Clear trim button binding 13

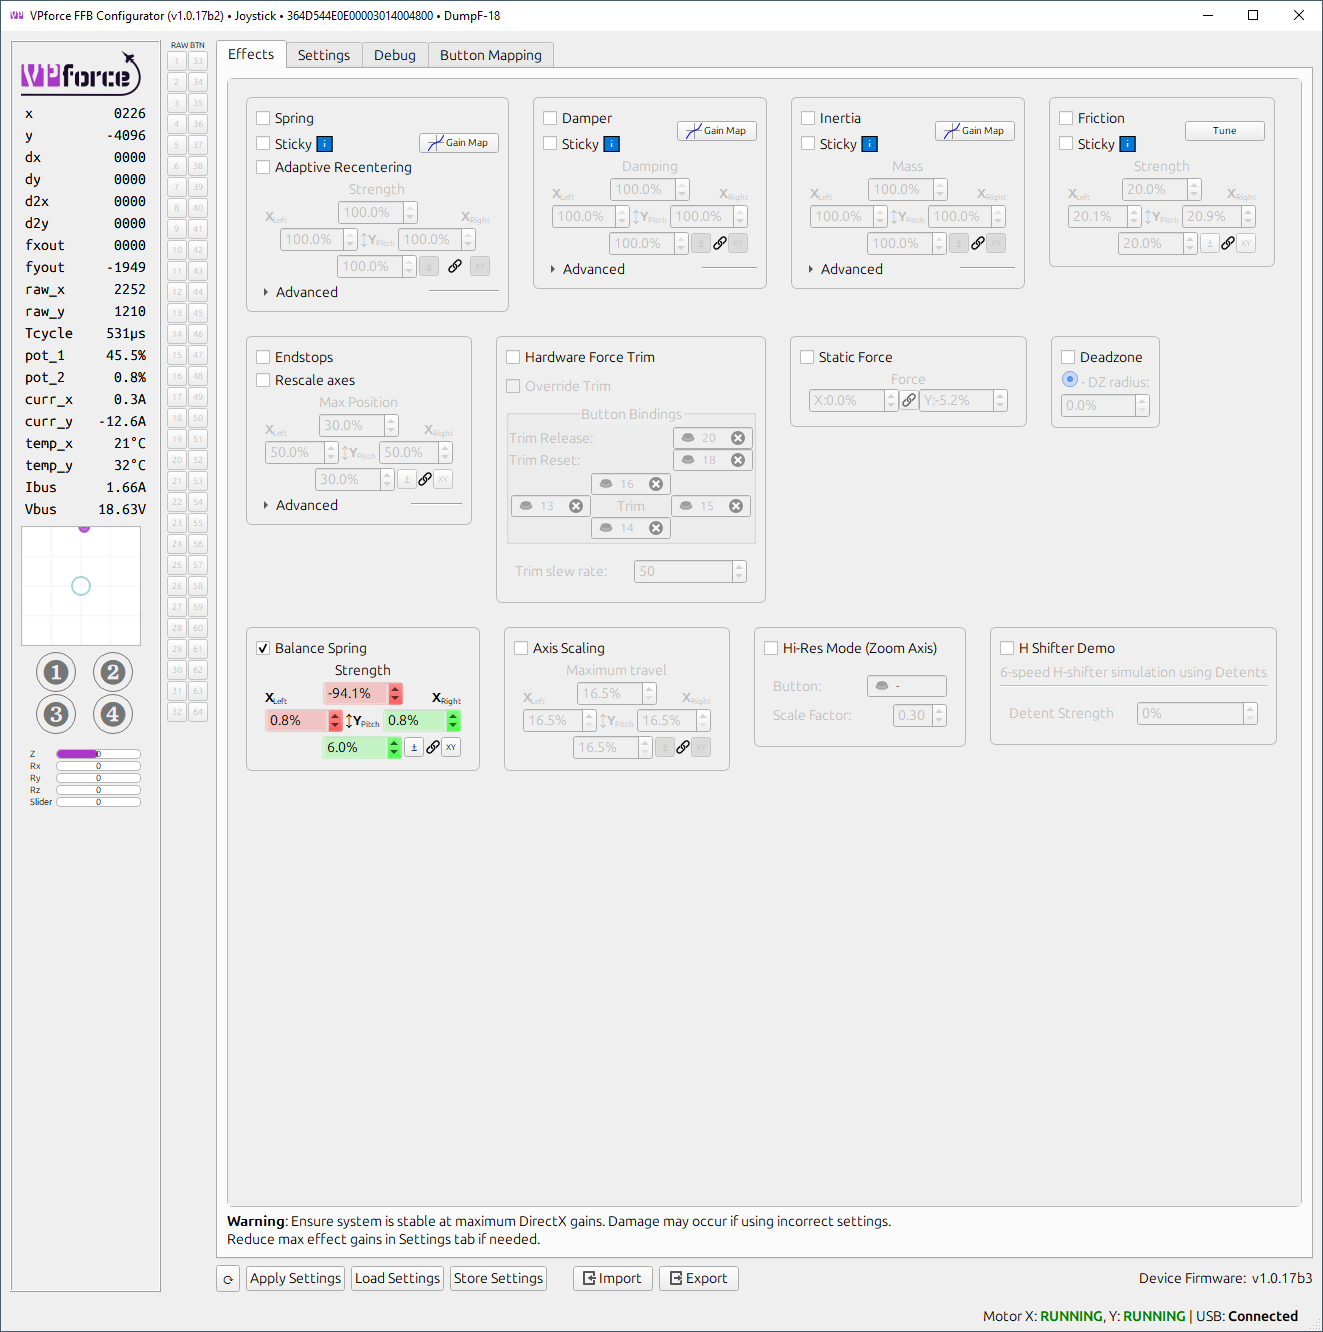(576, 506)
